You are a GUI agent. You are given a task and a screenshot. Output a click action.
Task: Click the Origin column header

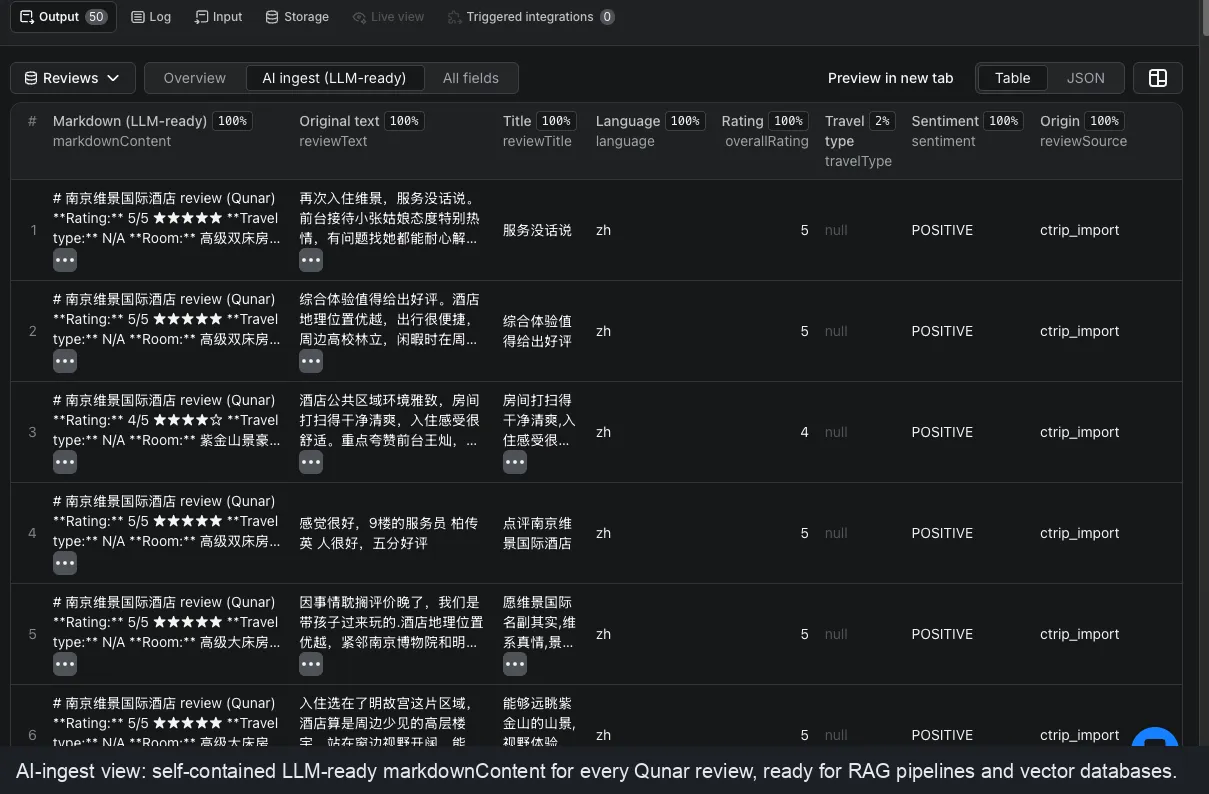[1060, 121]
